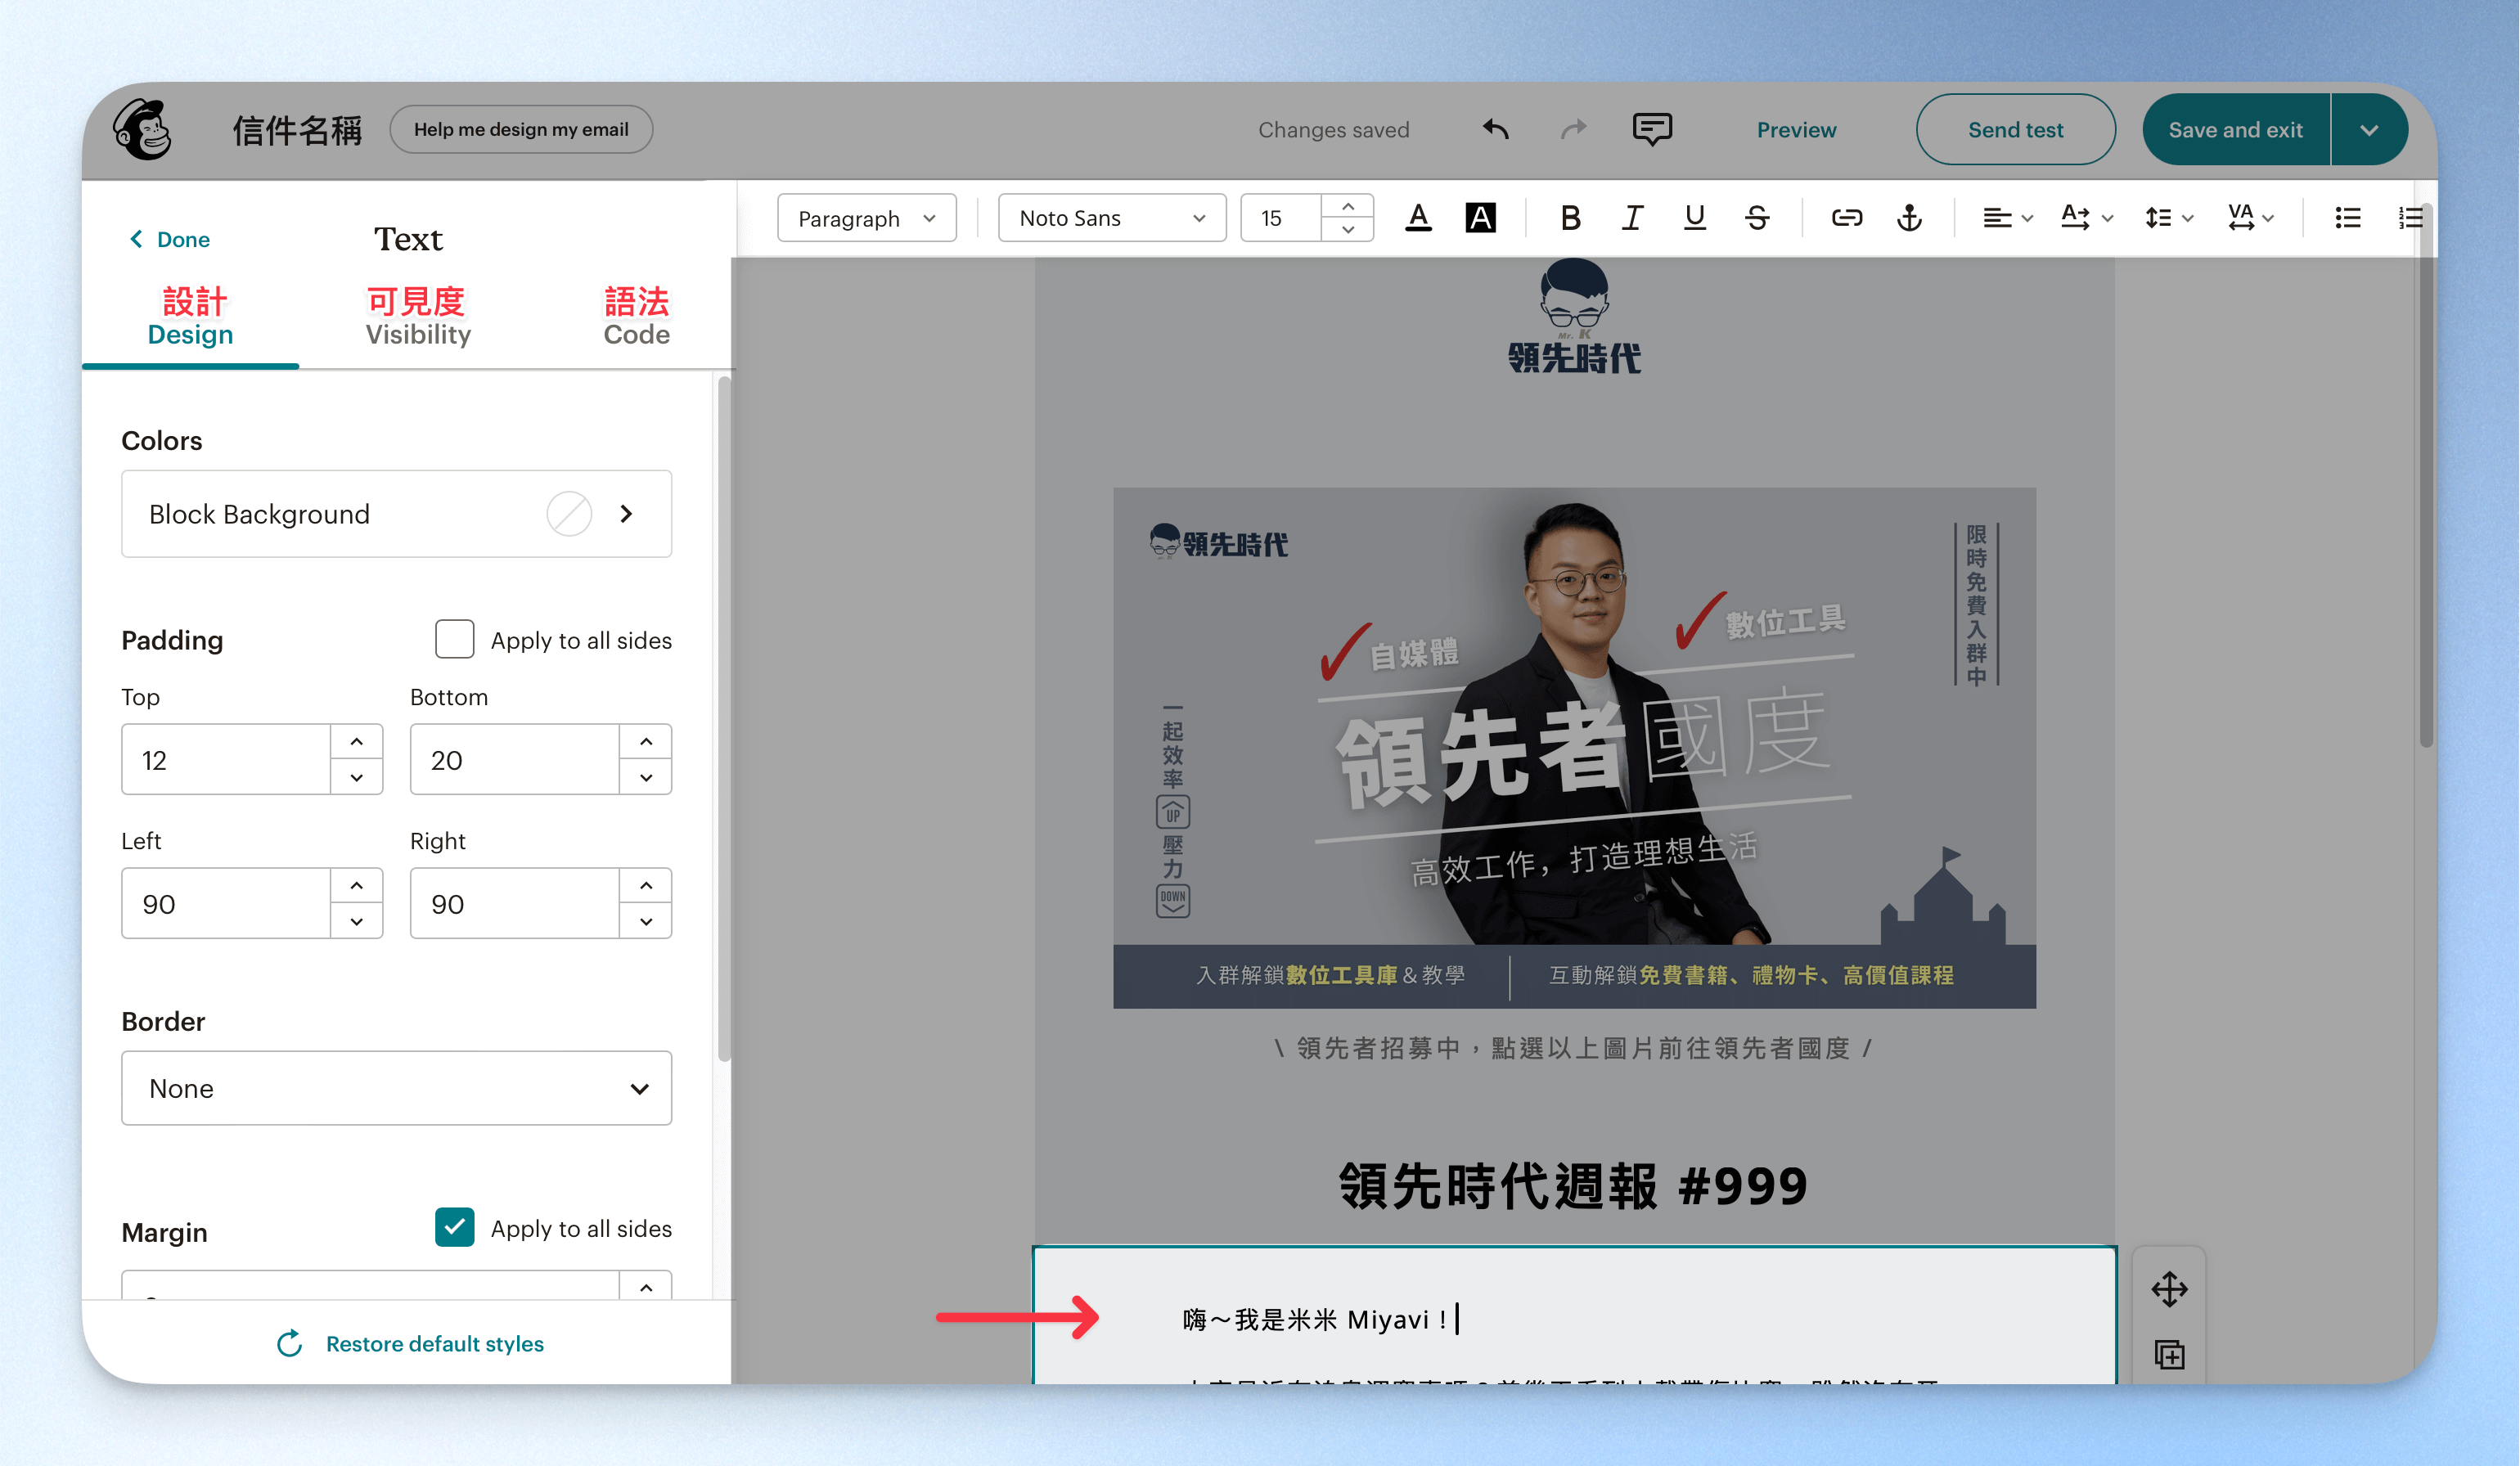Uncheck Margin apply to all sides
The width and height of the screenshot is (2520, 1466).
(454, 1227)
